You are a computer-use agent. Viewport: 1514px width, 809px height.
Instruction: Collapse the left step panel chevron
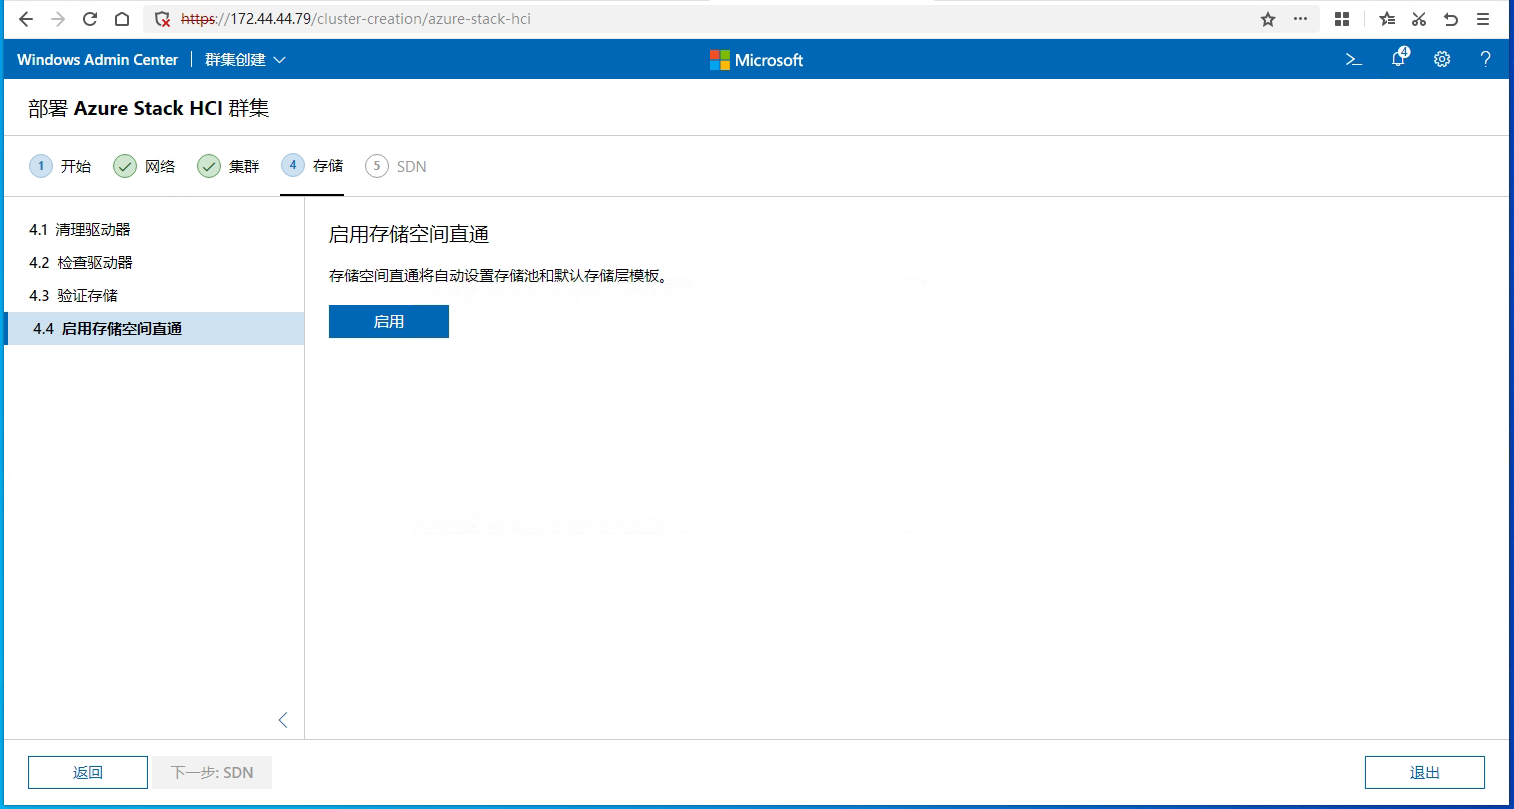tap(283, 720)
